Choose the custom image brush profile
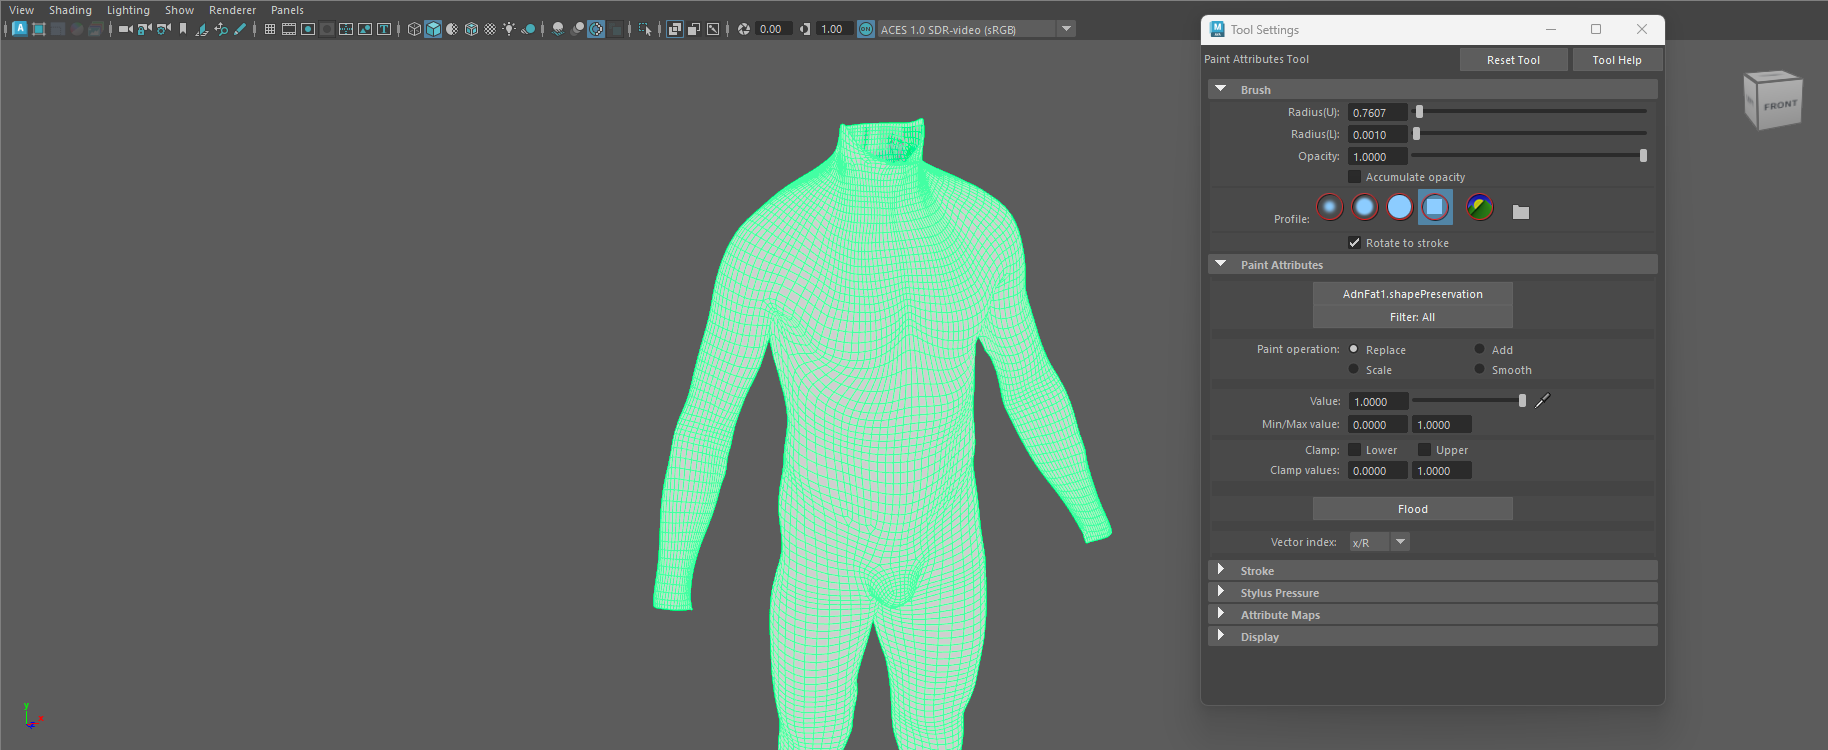Screen dimensions: 1828x750 (x=1479, y=207)
